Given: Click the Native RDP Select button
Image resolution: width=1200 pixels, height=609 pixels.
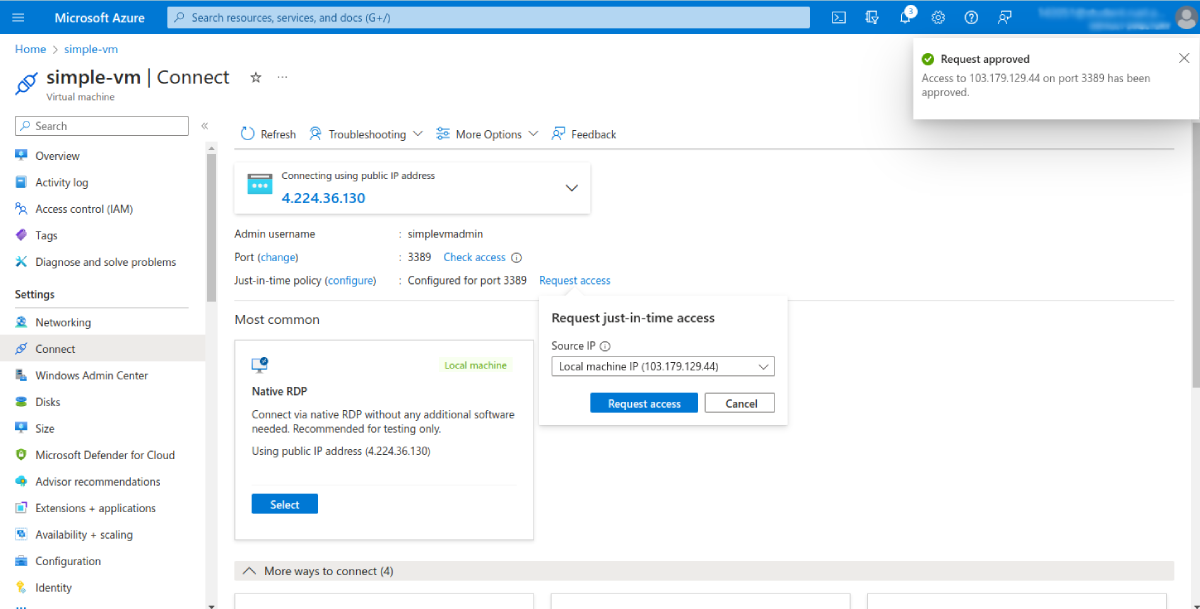Looking at the screenshot, I should (x=284, y=504).
